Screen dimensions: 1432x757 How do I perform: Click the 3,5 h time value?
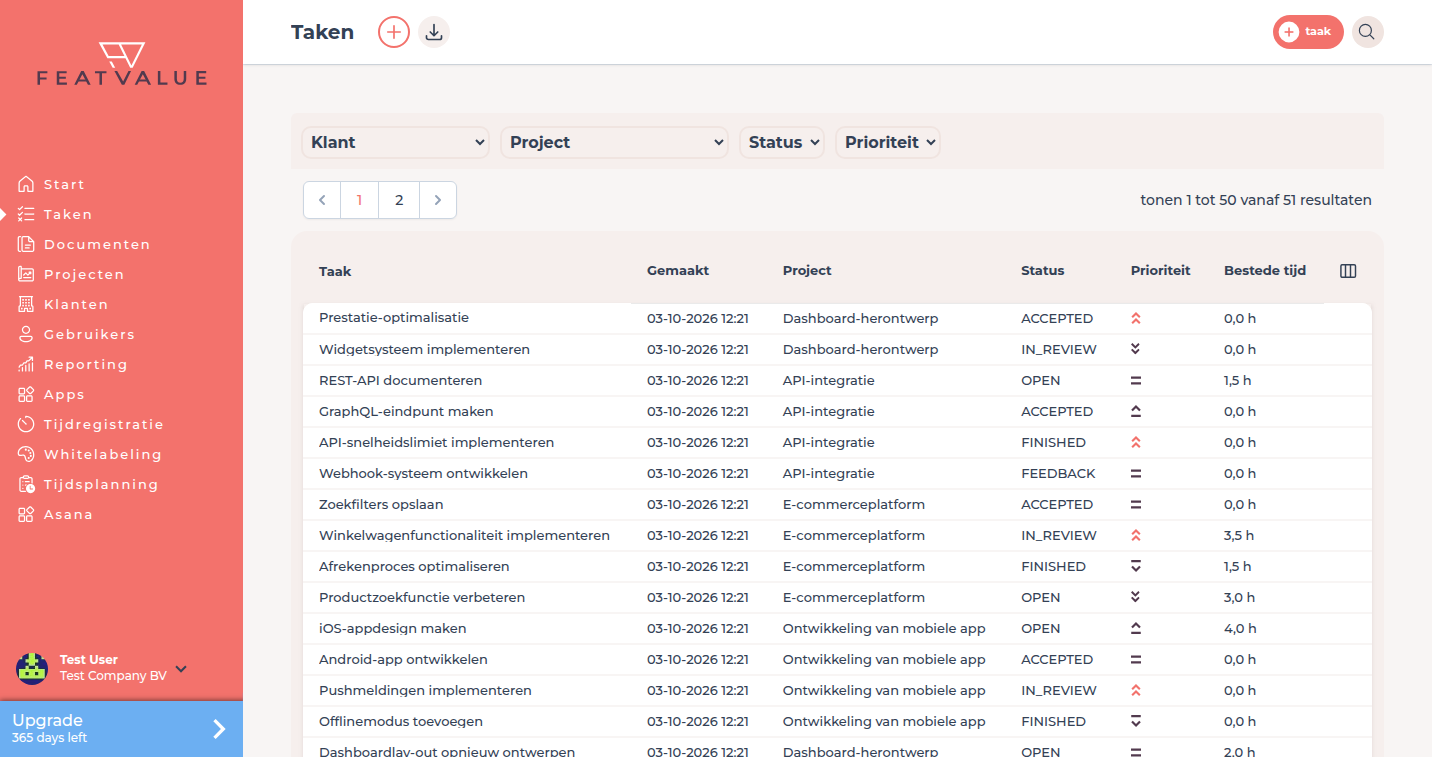[x=1239, y=535]
